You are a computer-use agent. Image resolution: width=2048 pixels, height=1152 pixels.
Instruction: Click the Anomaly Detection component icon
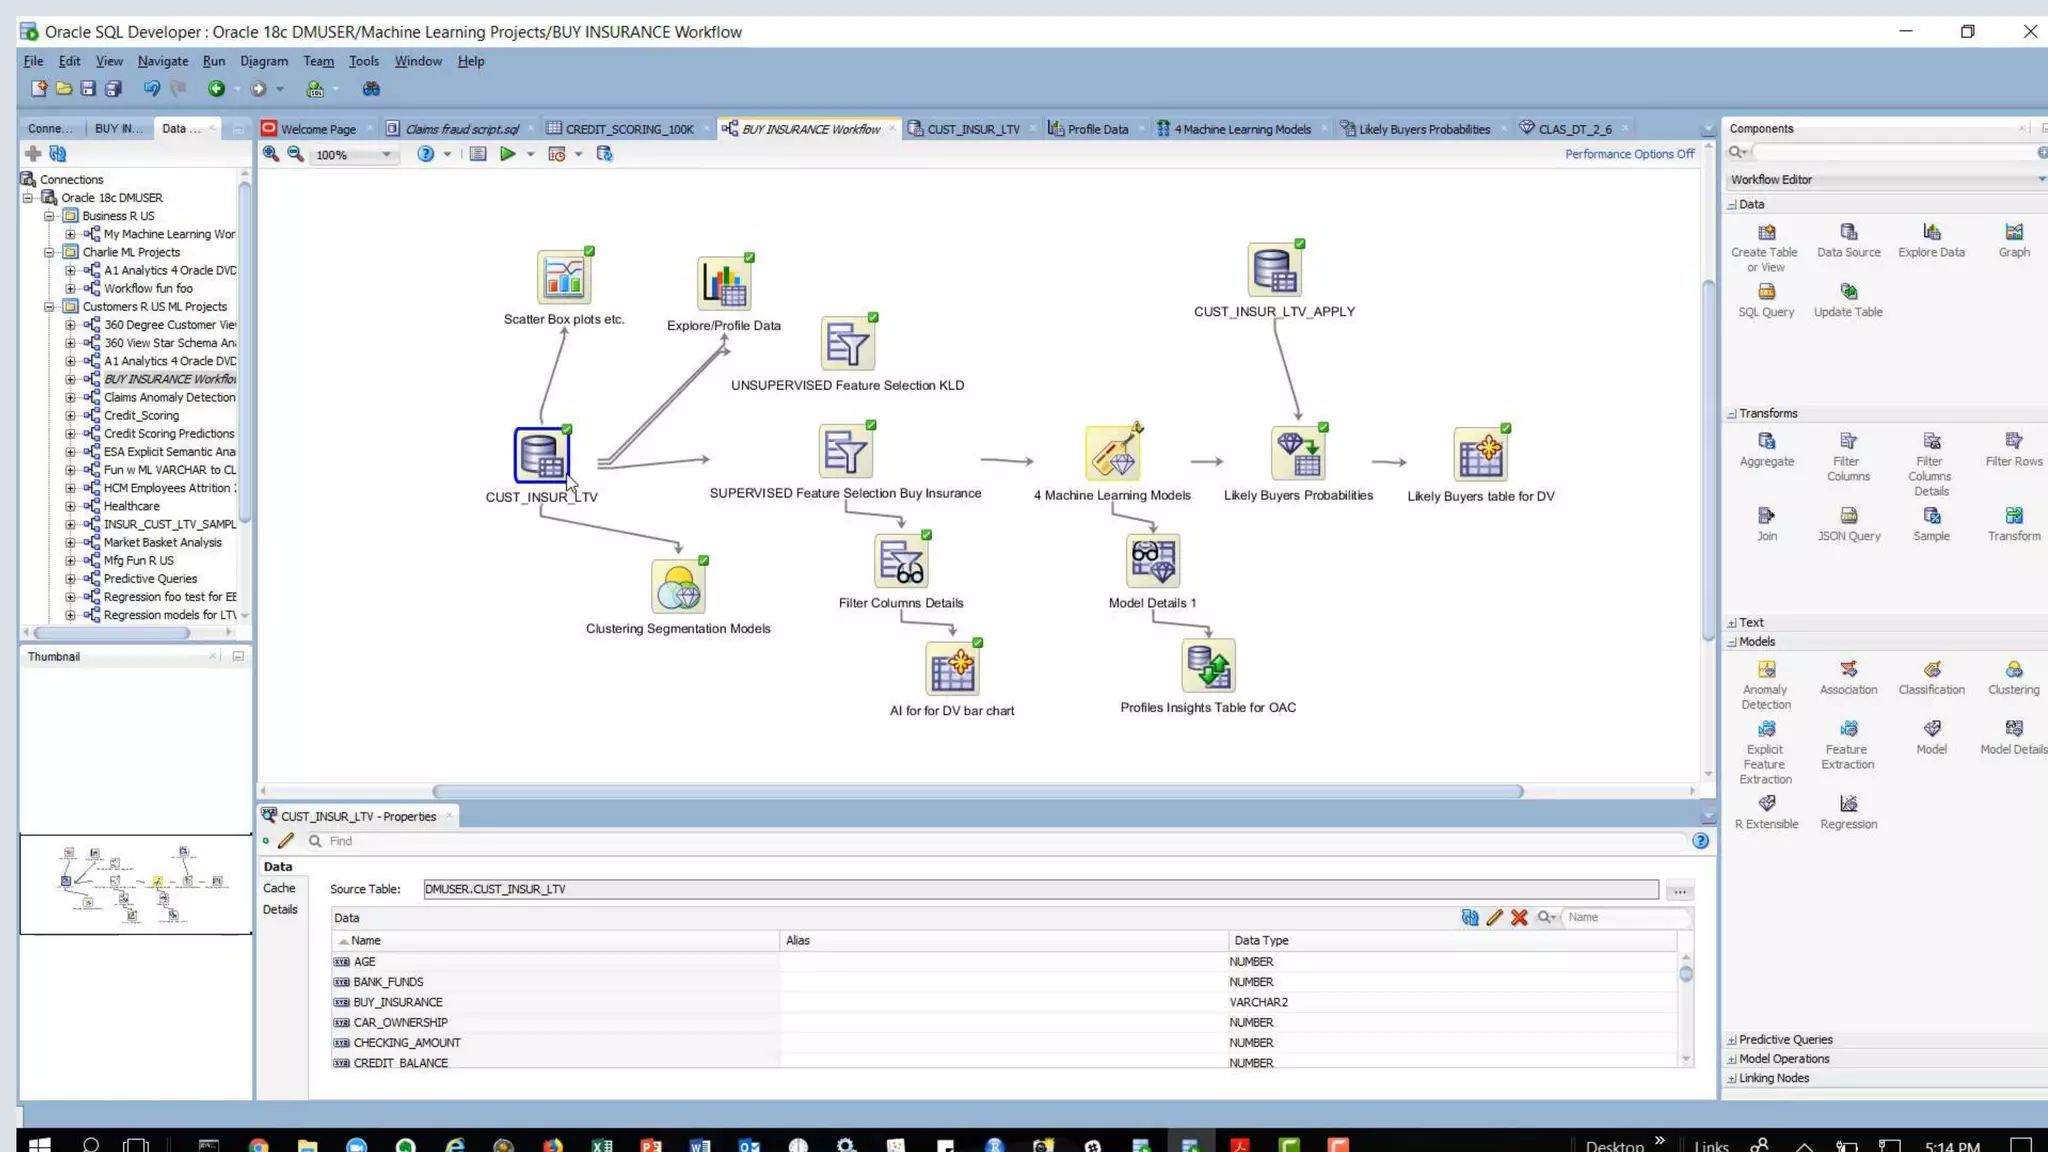1766,670
